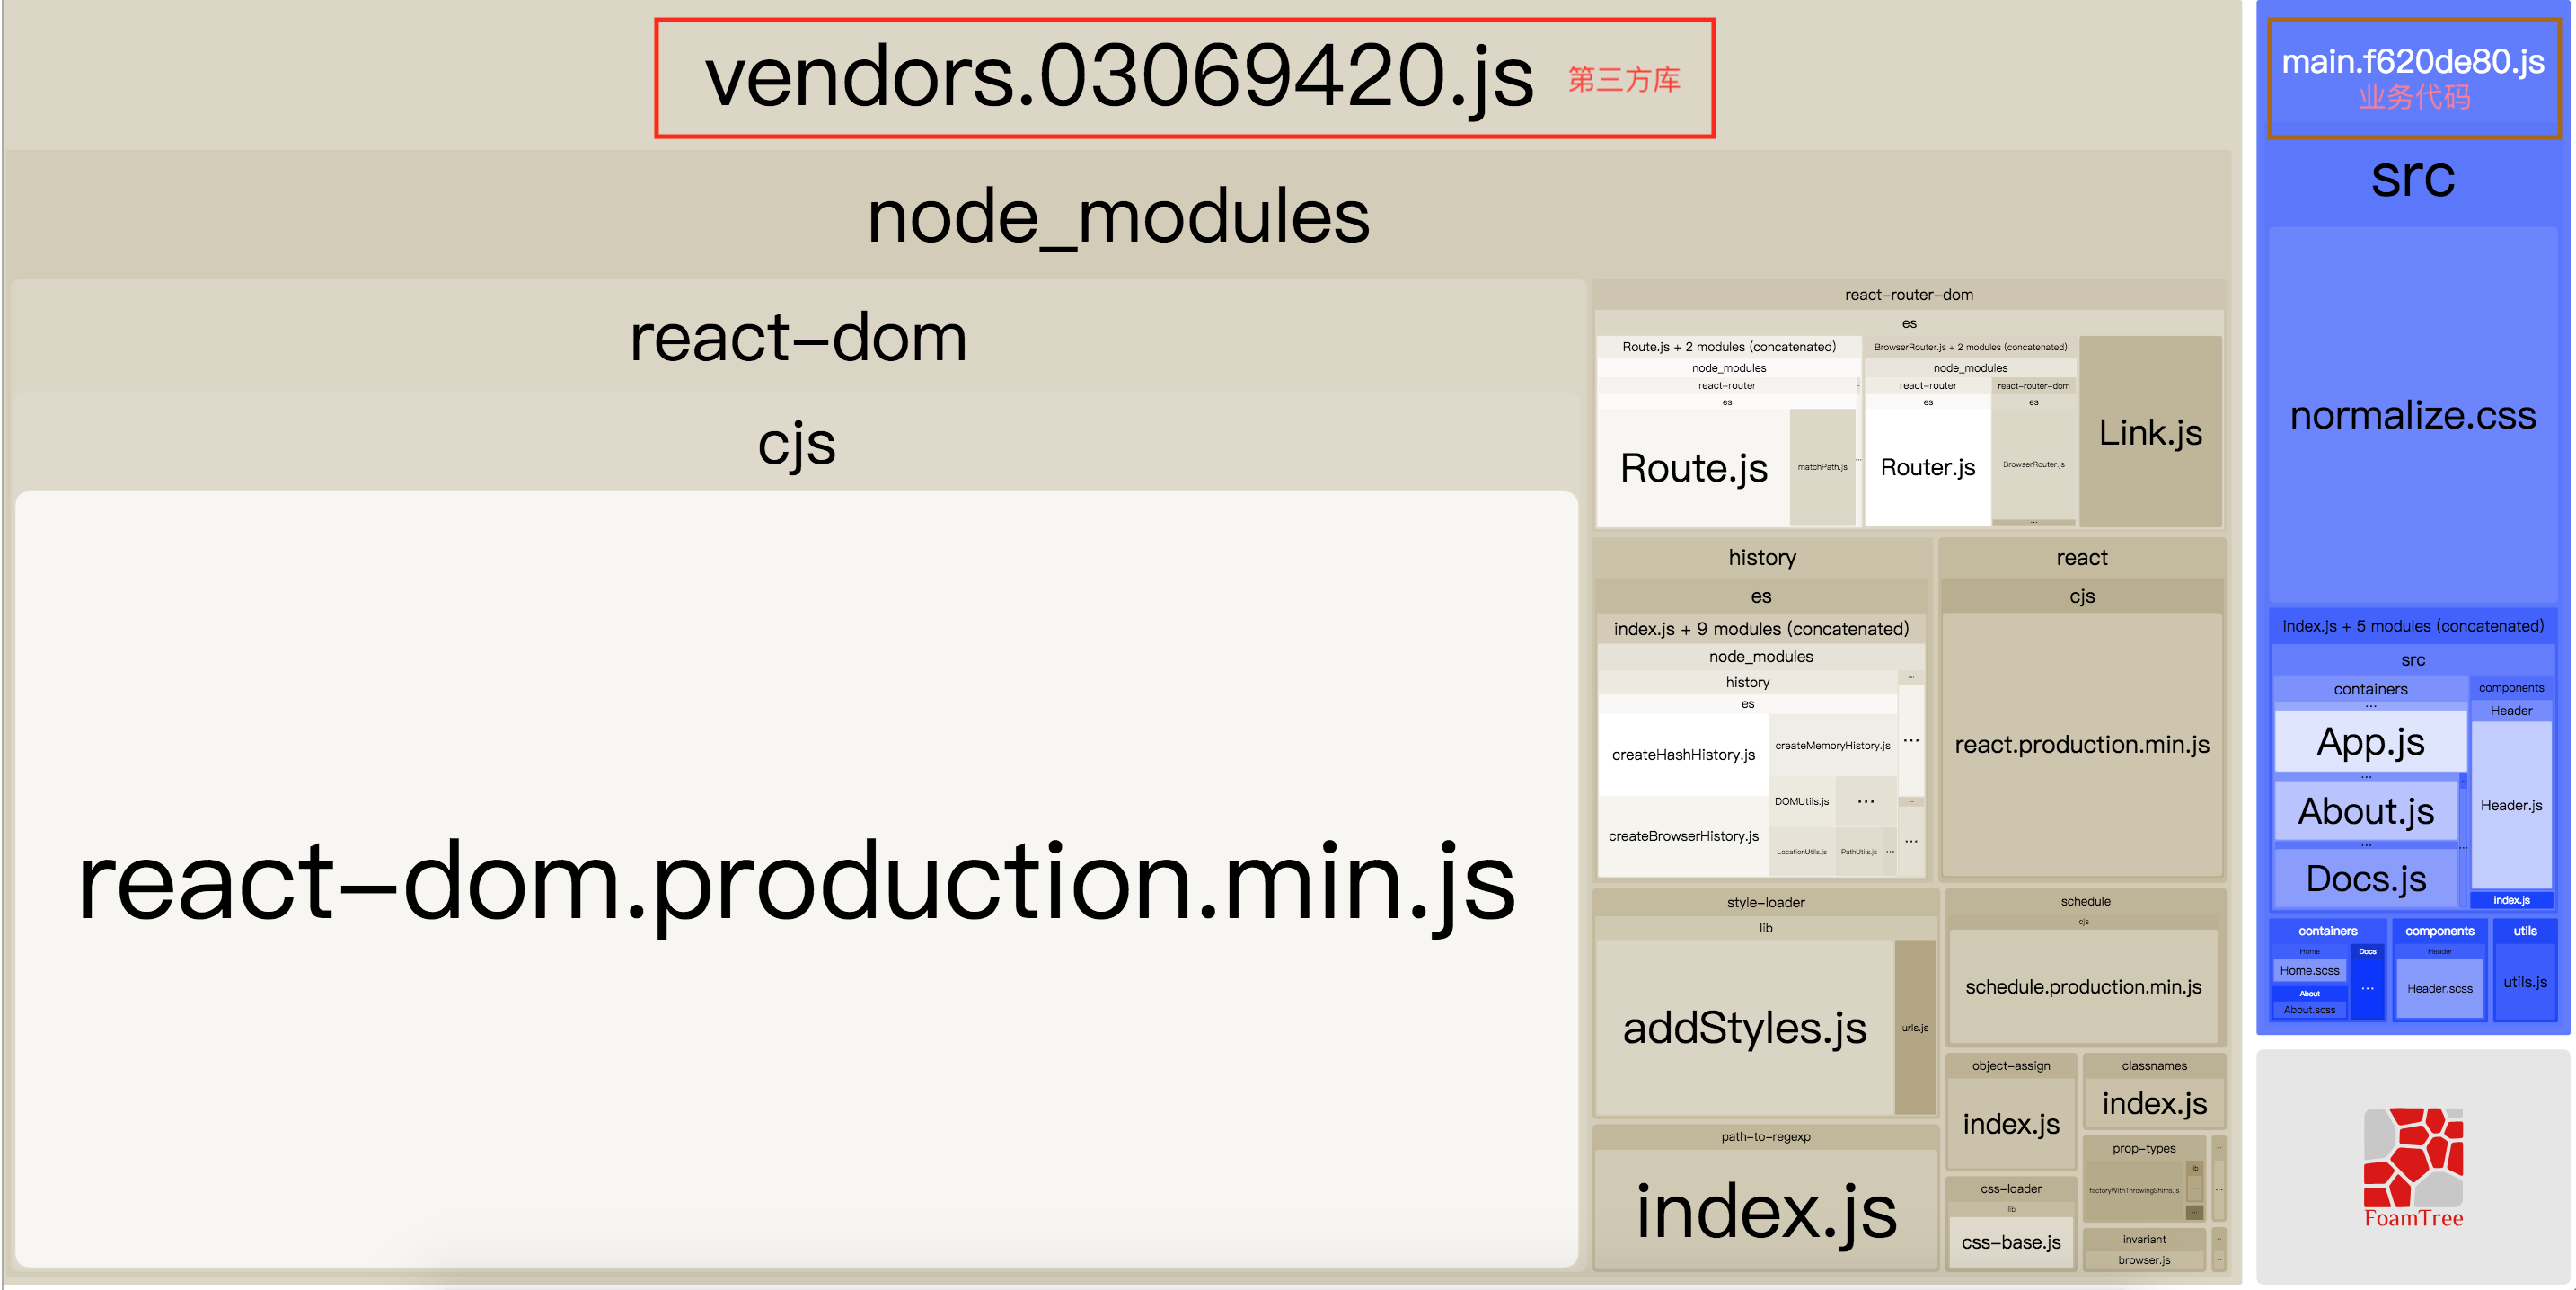Click the Route.js module cell
The width and height of the screenshot is (2576, 1290).
(1693, 468)
